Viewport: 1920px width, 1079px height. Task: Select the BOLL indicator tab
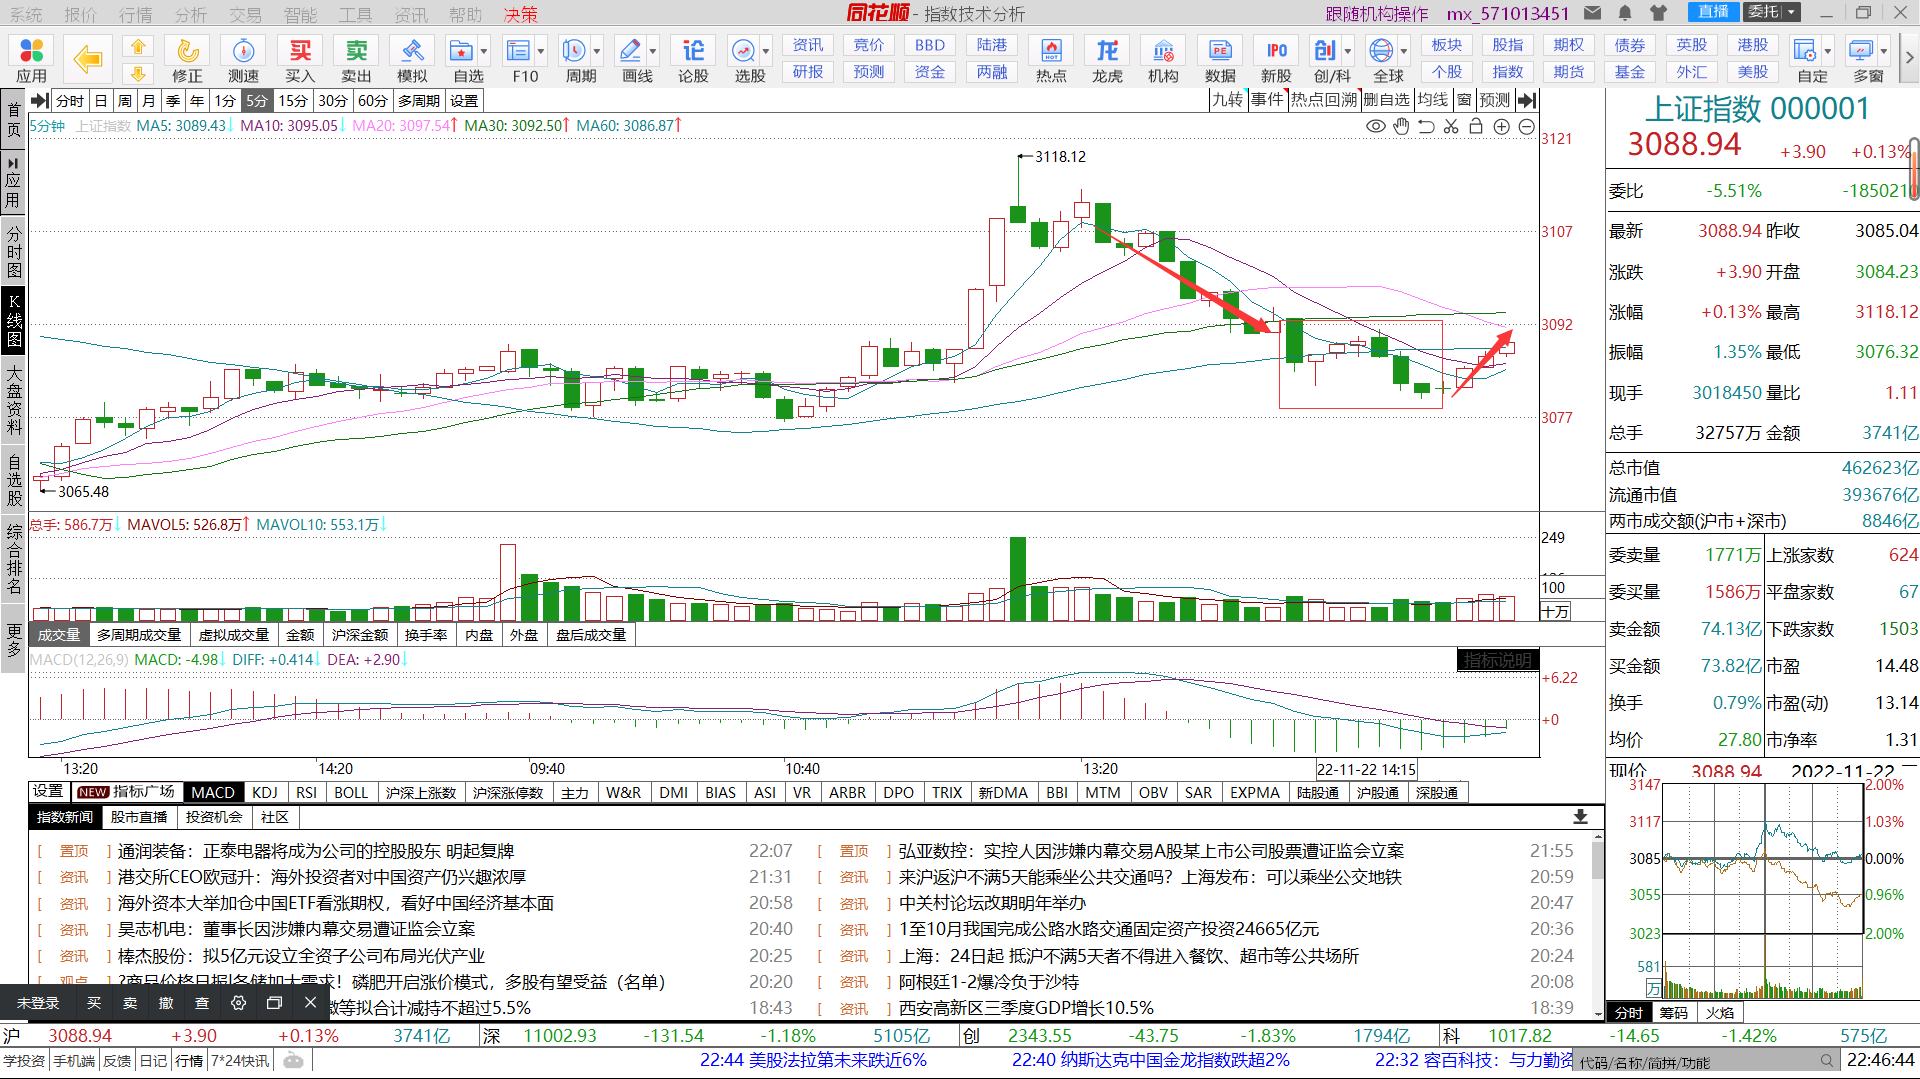click(x=351, y=792)
